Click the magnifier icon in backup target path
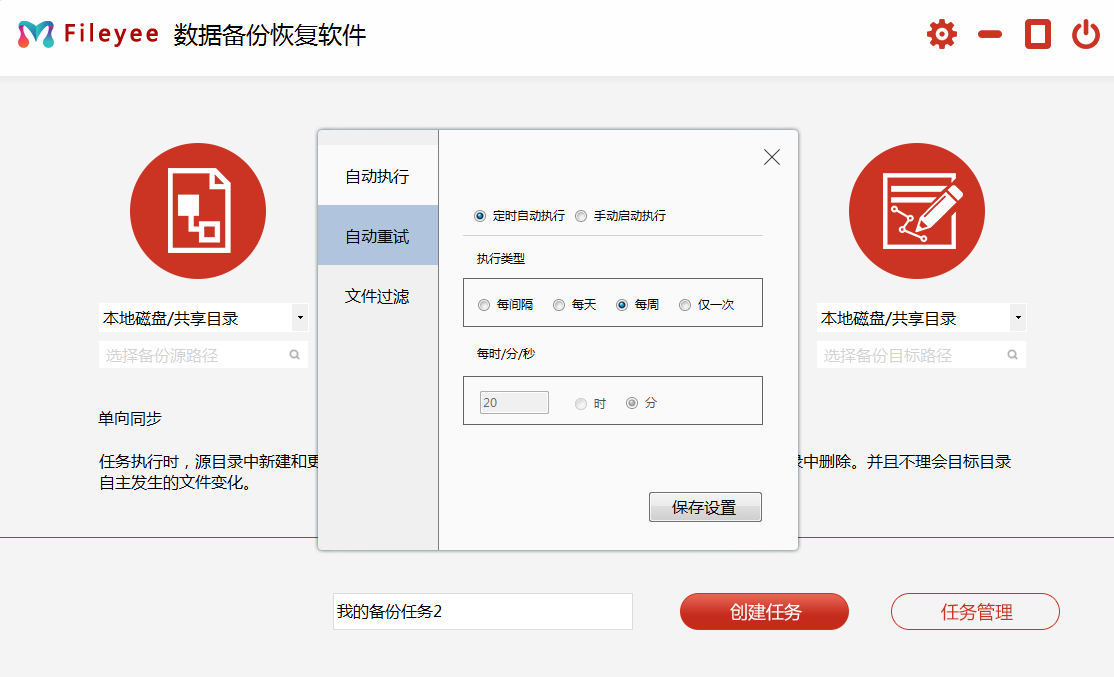Viewport: 1114px width, 677px height. 1012,354
